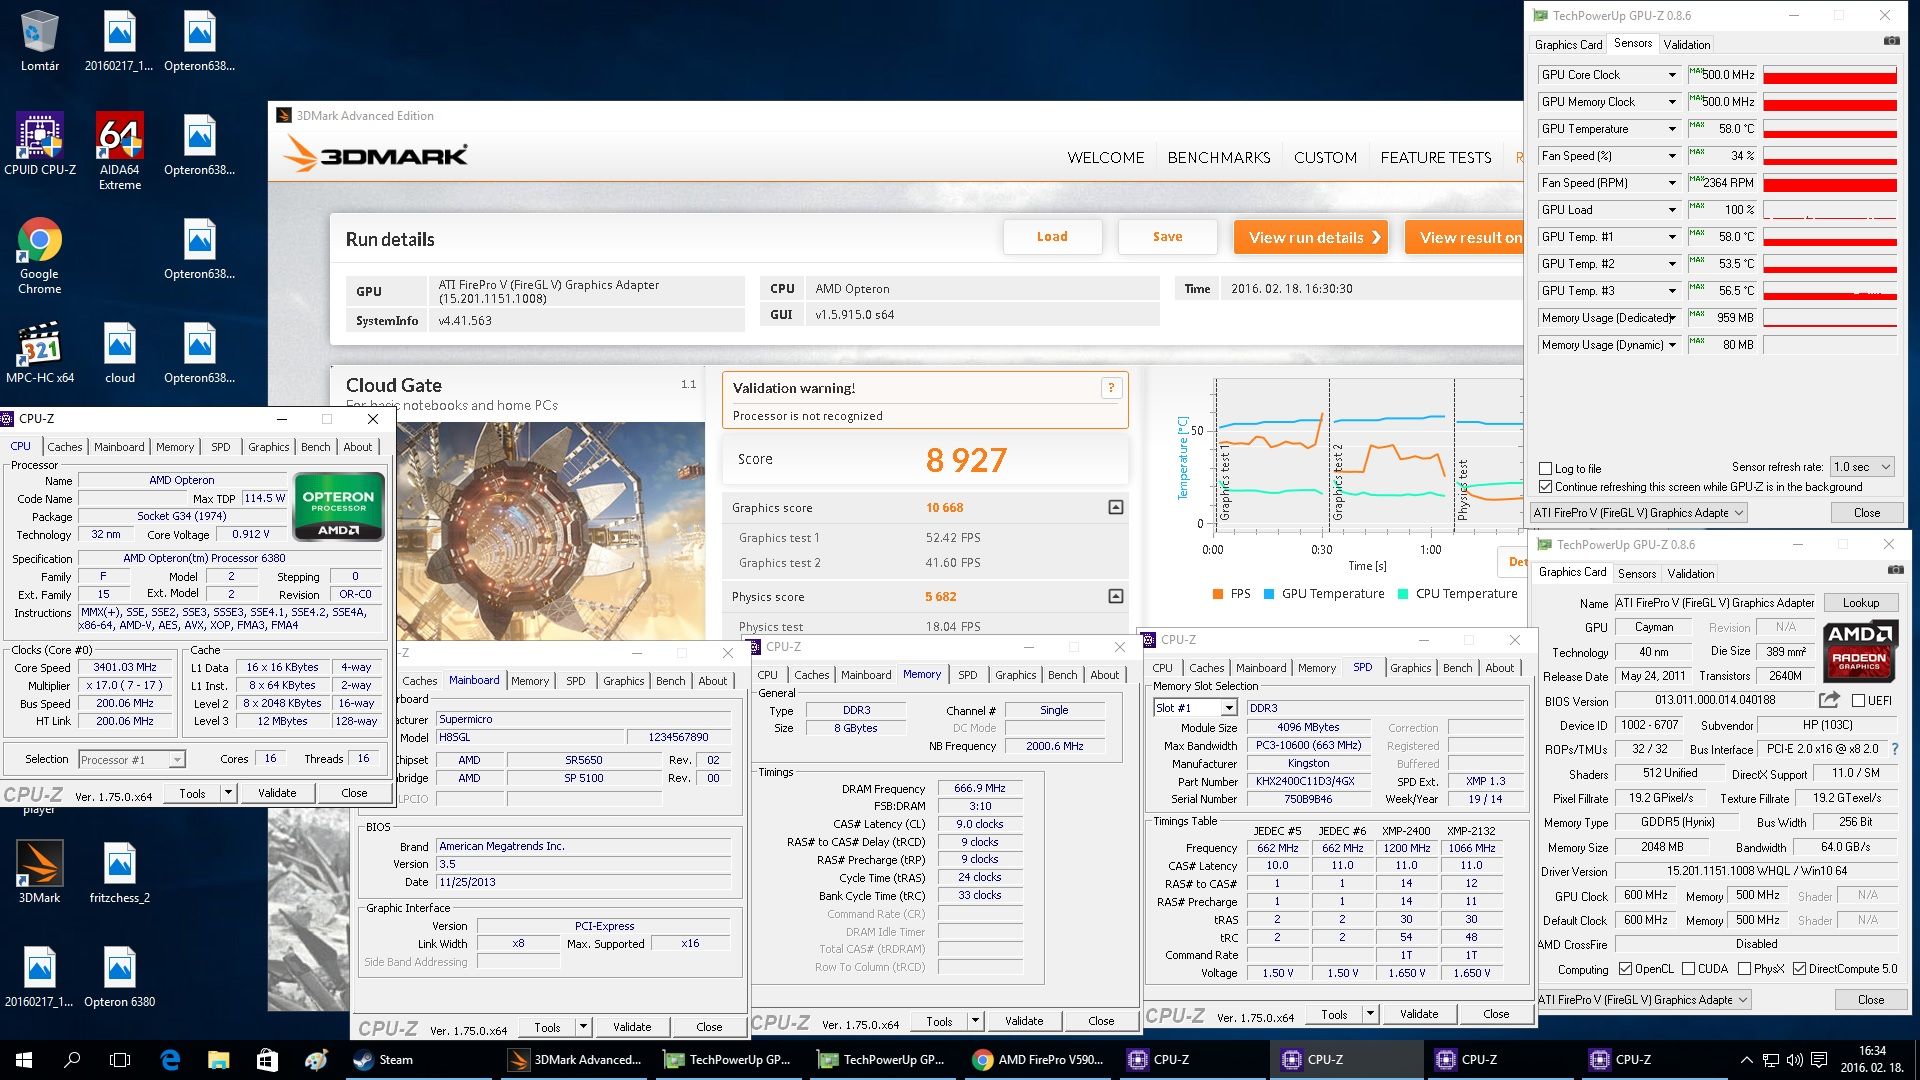The height and width of the screenshot is (1080, 1920).
Task: Open GPU Core Clock sensor dropdown
Action: pos(1671,75)
